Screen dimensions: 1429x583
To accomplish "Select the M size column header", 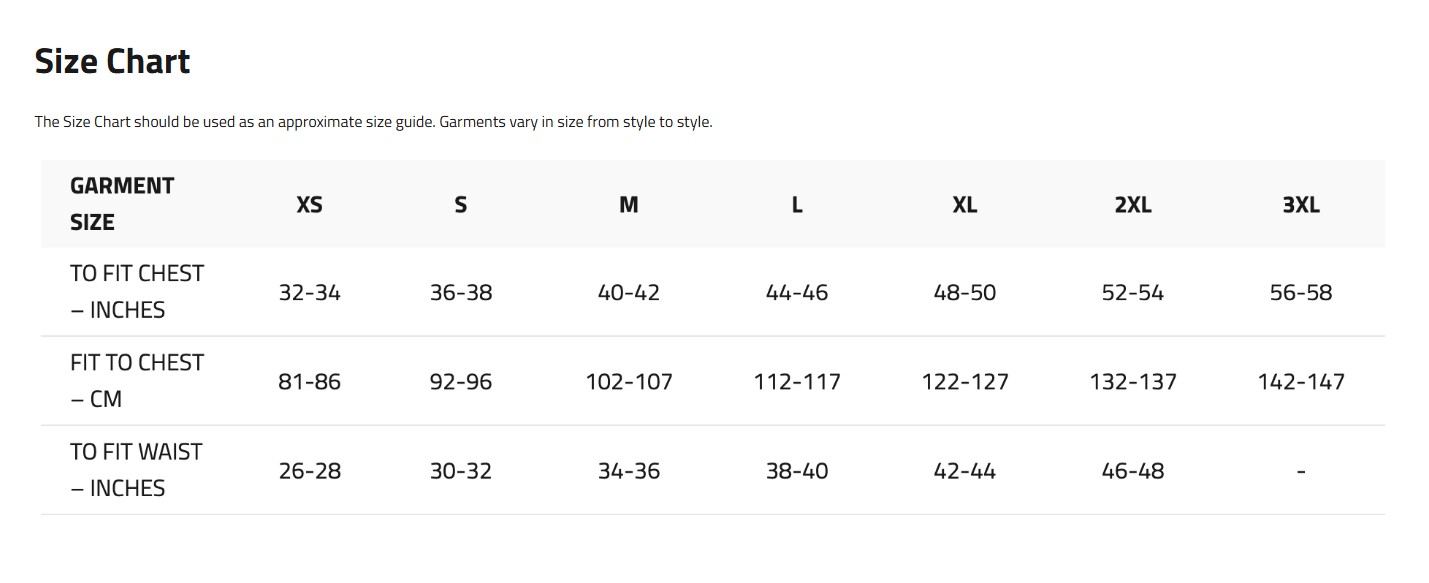I will coord(628,204).
